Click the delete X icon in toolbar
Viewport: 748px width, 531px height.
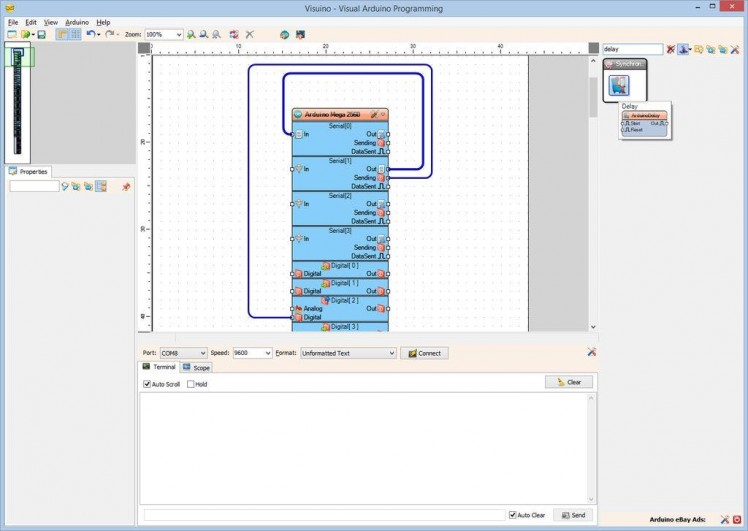pyautogui.click(x=250, y=34)
